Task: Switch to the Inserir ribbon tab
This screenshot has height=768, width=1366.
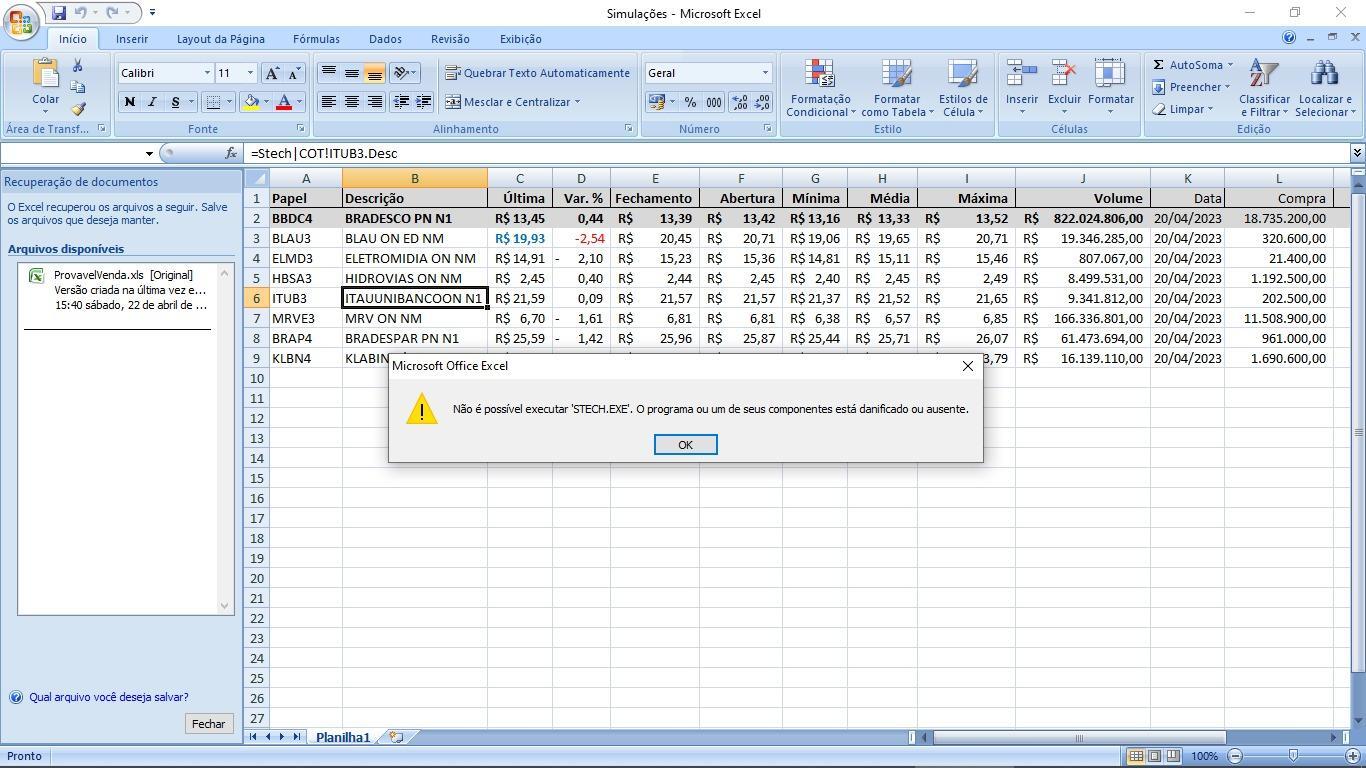Action: (132, 39)
